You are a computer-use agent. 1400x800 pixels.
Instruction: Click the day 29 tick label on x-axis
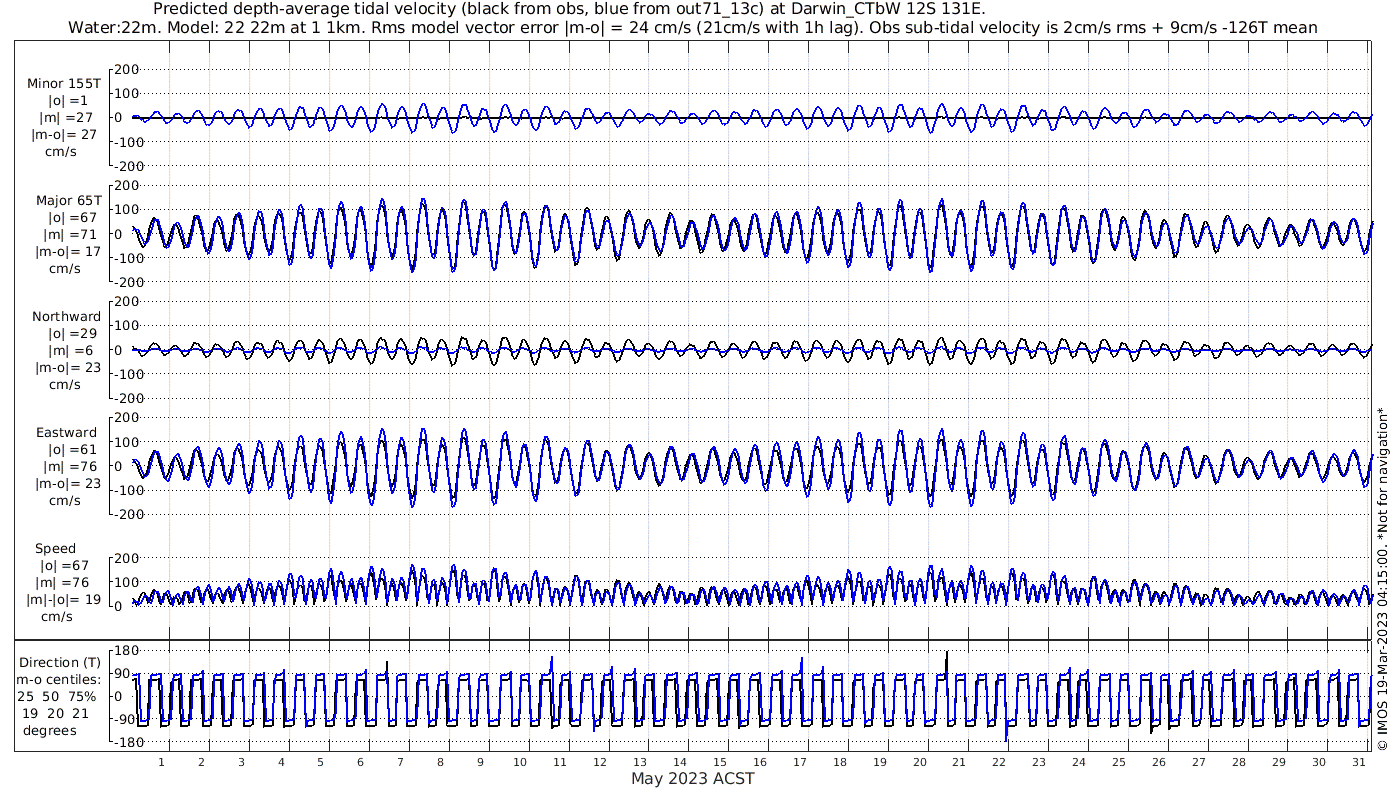(x=1278, y=762)
